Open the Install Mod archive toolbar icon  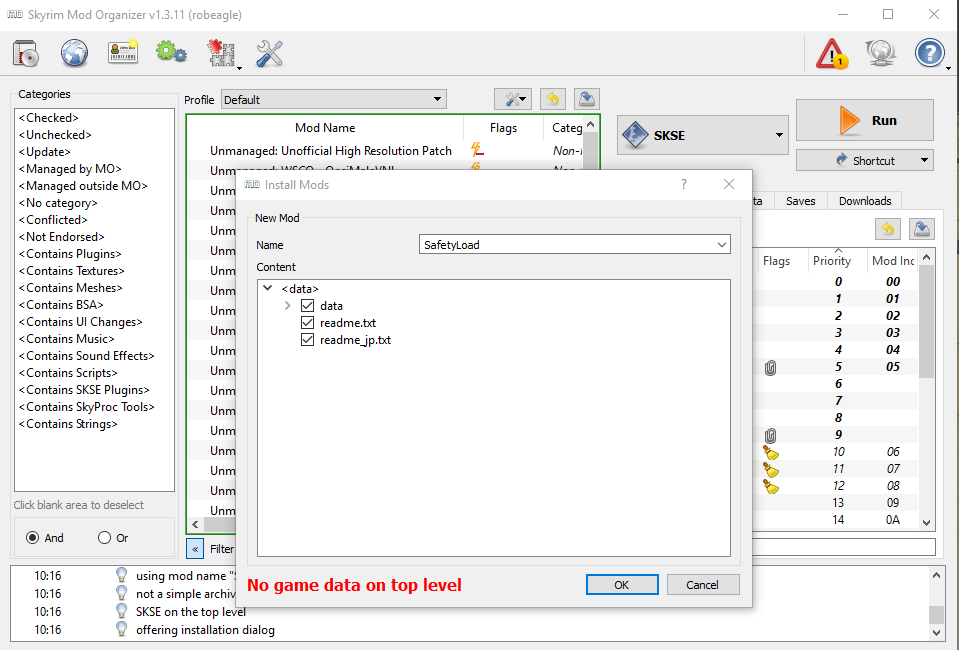[x=26, y=54]
